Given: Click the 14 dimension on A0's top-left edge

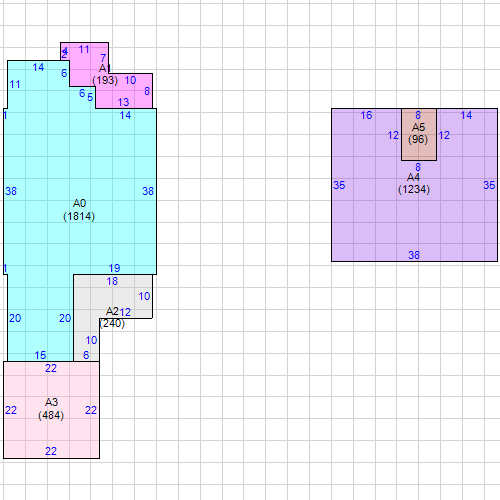Looking at the screenshot, I should (38, 67).
